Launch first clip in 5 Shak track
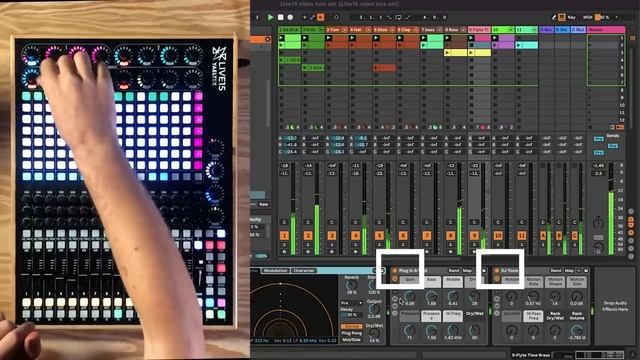640x360 pixels. pyautogui.click(x=376, y=38)
